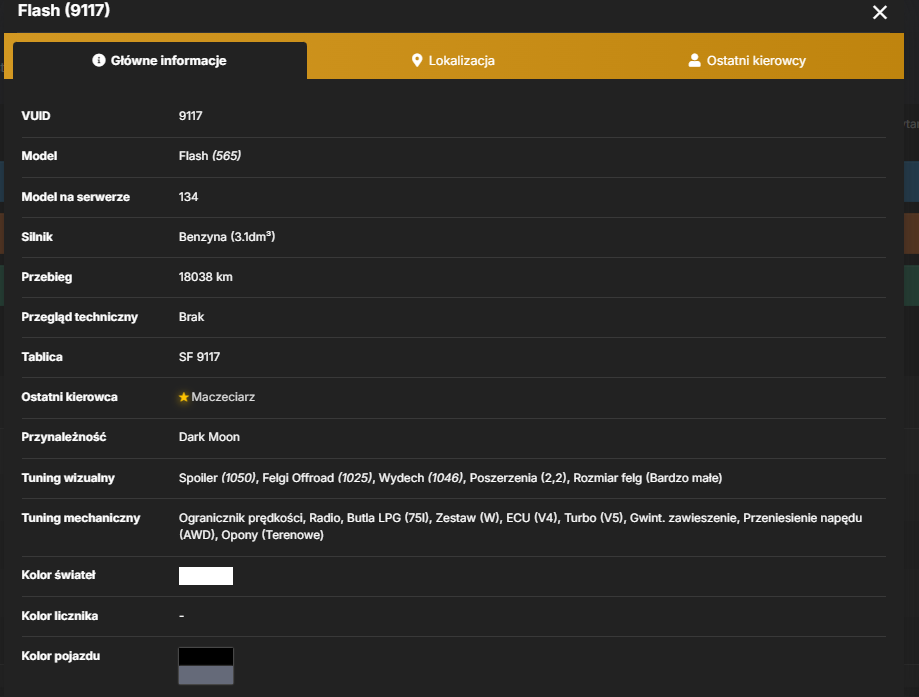The width and height of the screenshot is (919, 697).
Task: Click the Tuning wizualny parts list
Action: click(450, 478)
